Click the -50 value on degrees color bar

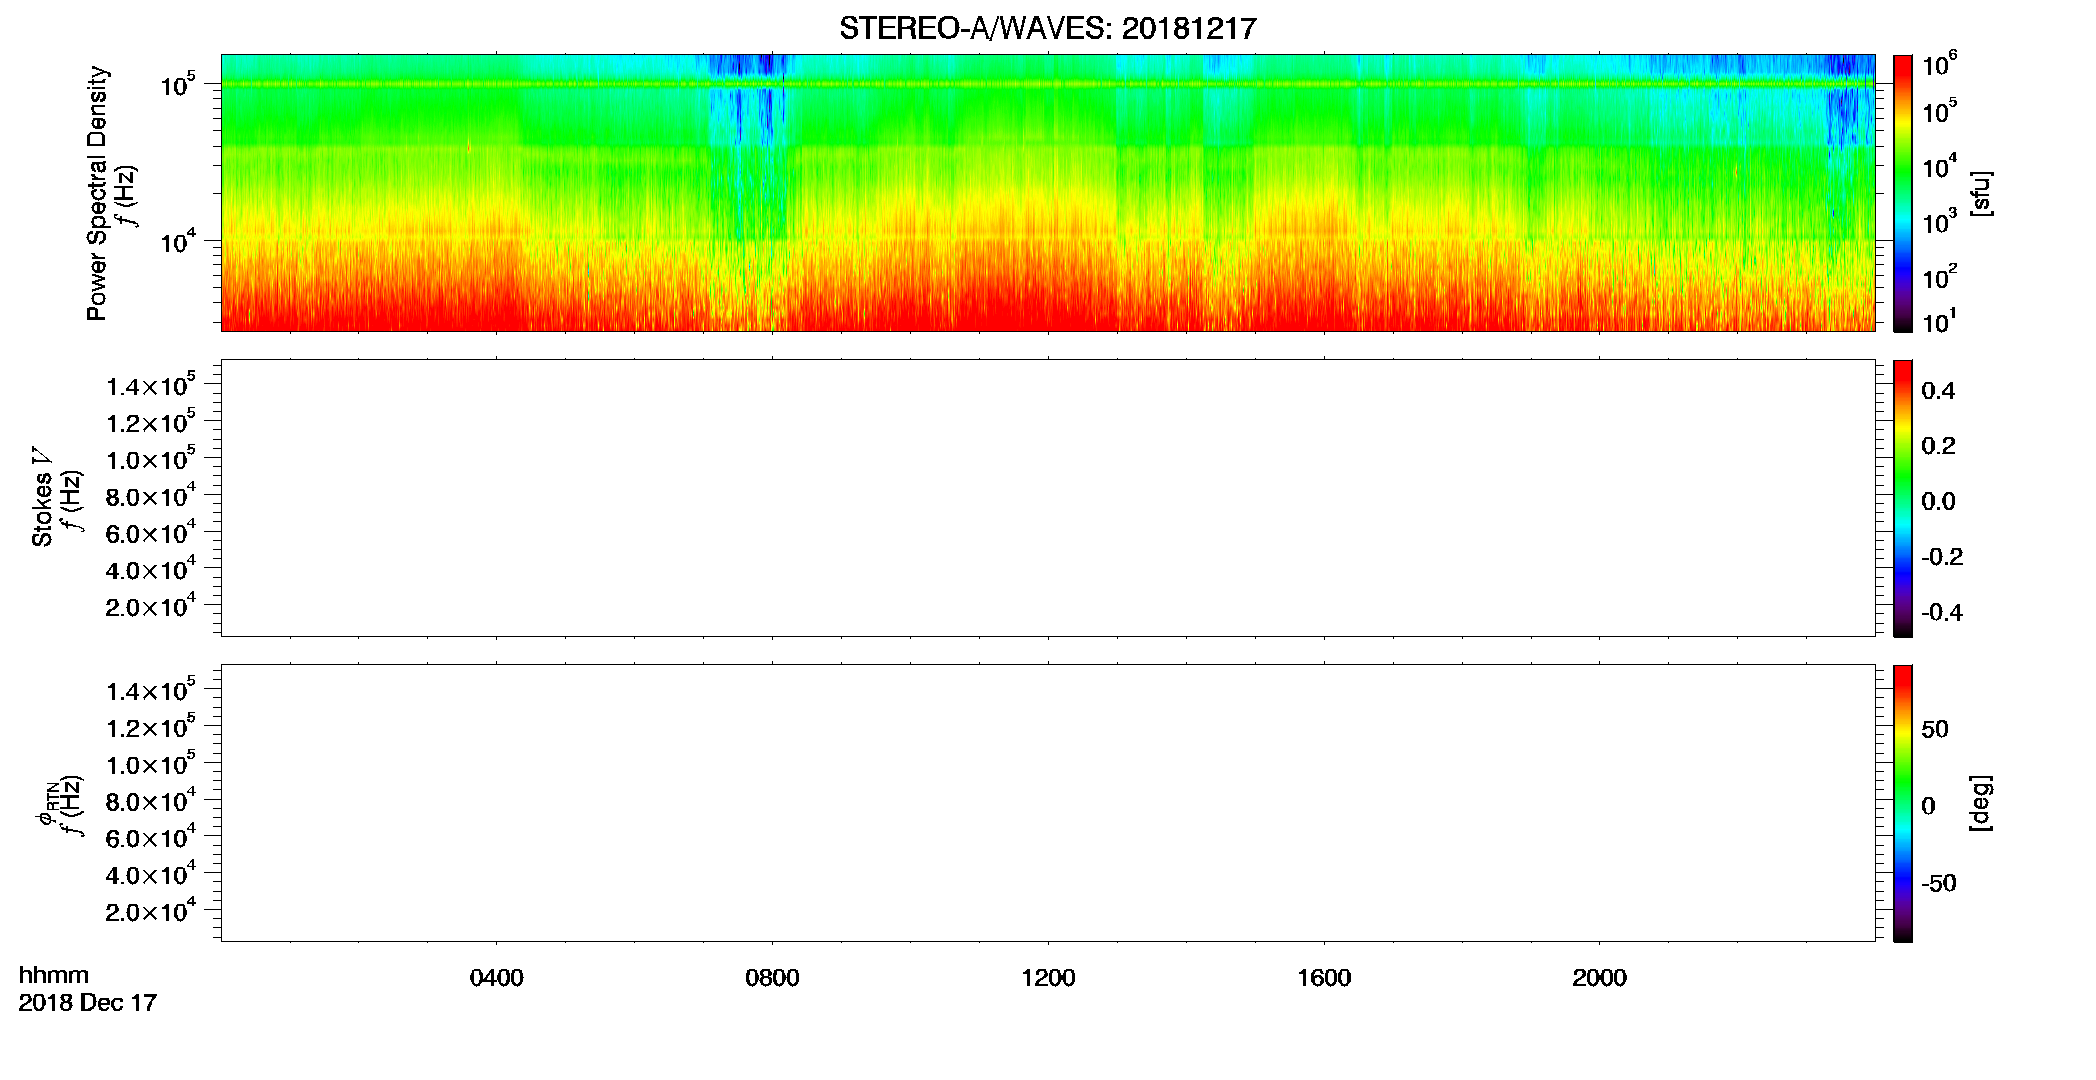click(1938, 883)
